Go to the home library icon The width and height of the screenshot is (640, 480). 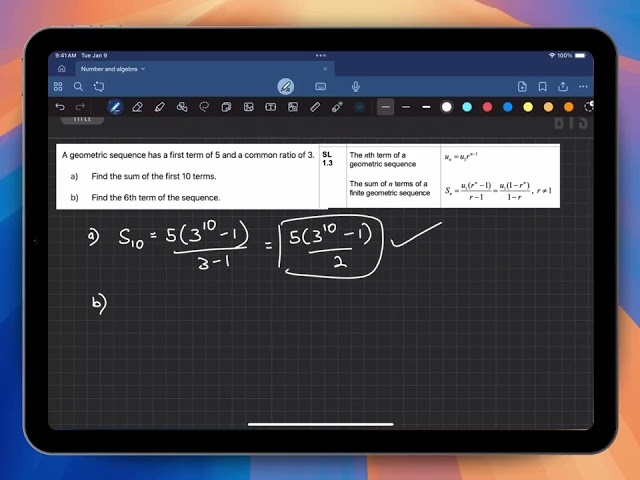[62, 69]
